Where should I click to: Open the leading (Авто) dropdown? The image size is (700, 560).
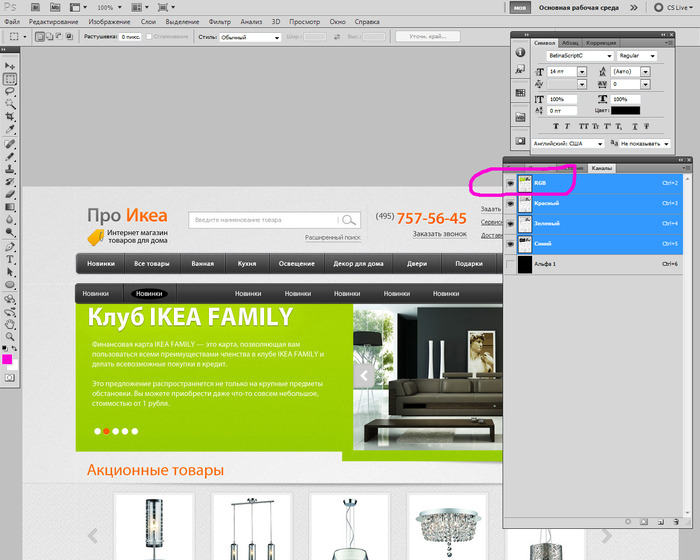pos(646,71)
